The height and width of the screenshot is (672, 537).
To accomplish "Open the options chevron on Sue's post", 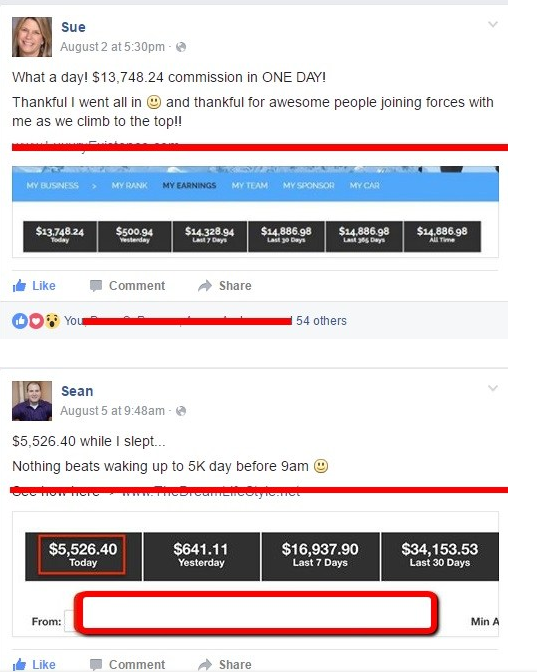I will 493,24.
